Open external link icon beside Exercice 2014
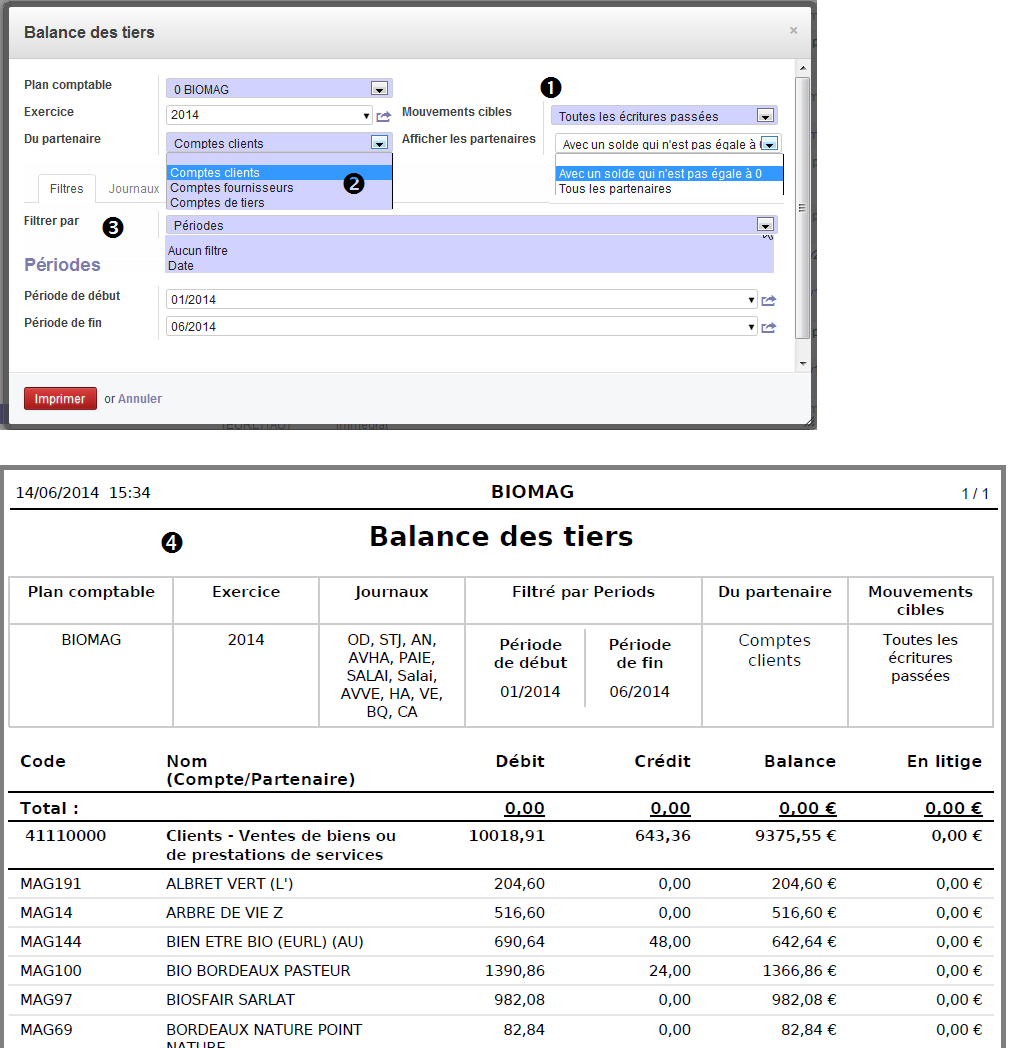1016x1048 pixels. coord(384,116)
